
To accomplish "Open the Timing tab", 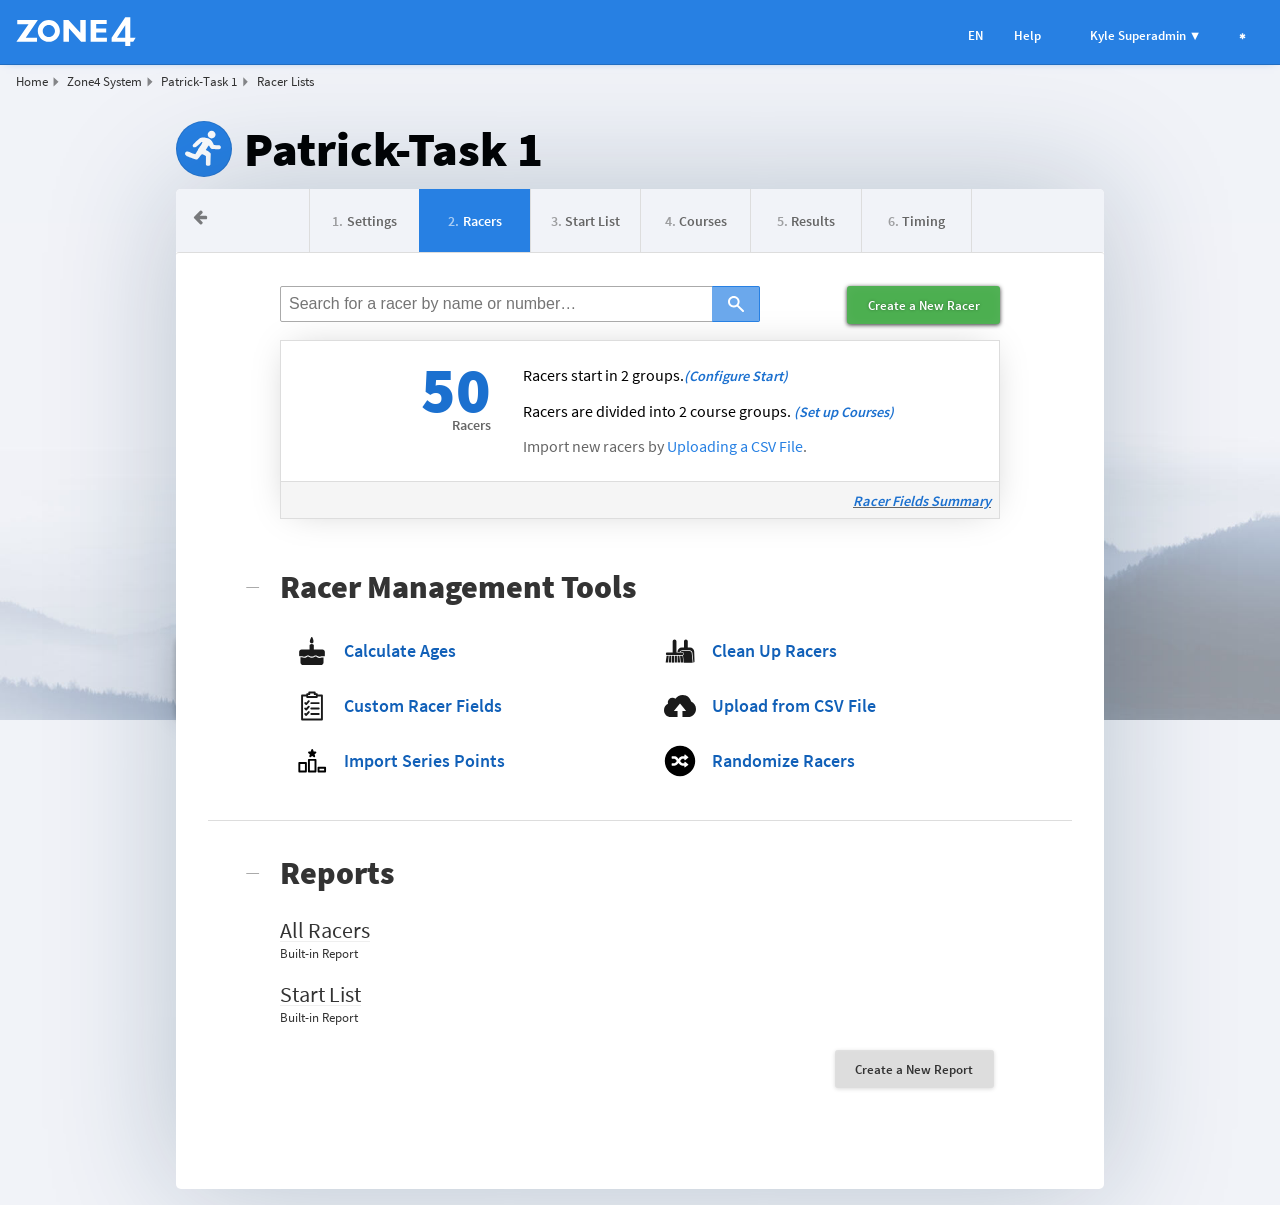I will 916,221.
